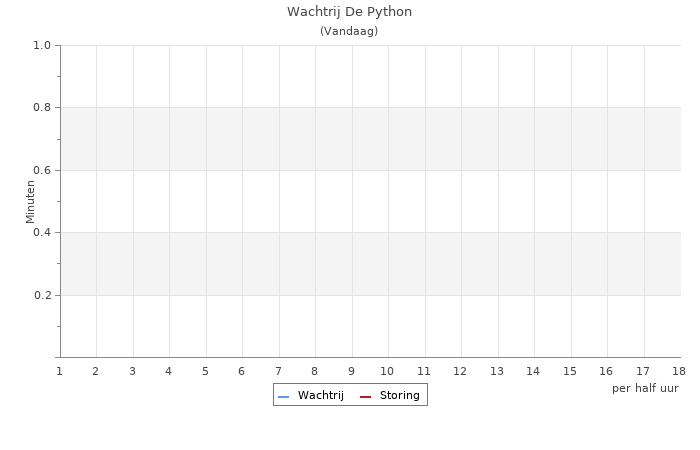Viewport: 700px width, 450px height.
Task: Click the 0.8 y-axis value
Action: pos(41,108)
